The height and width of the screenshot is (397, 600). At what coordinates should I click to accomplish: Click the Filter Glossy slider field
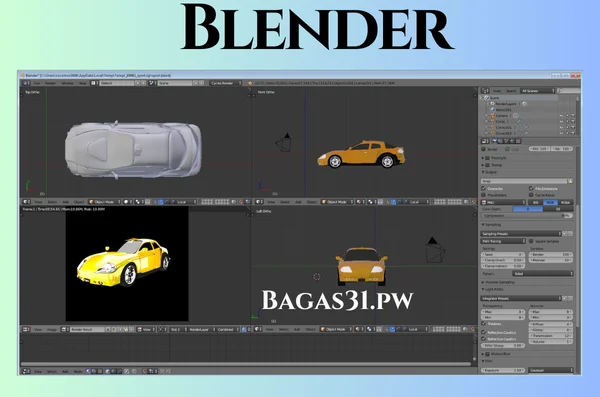click(x=503, y=346)
